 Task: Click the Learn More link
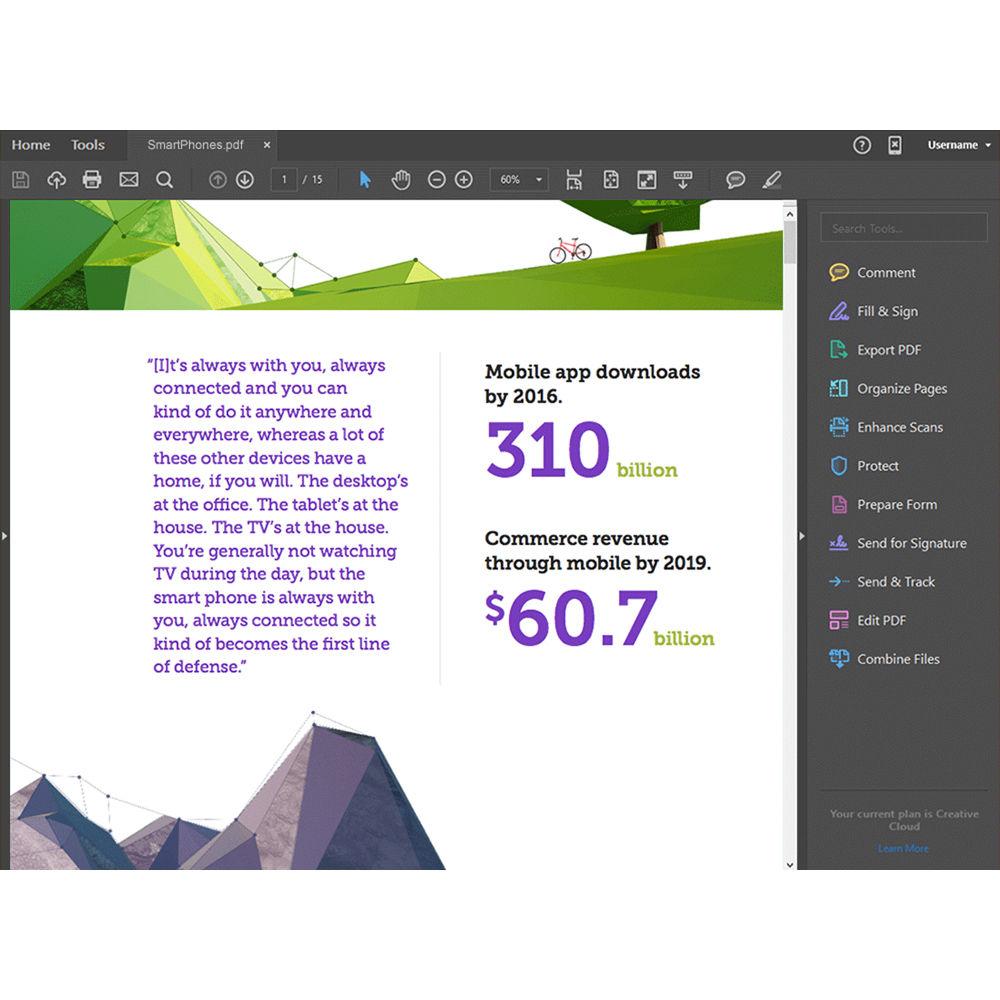pos(903,848)
